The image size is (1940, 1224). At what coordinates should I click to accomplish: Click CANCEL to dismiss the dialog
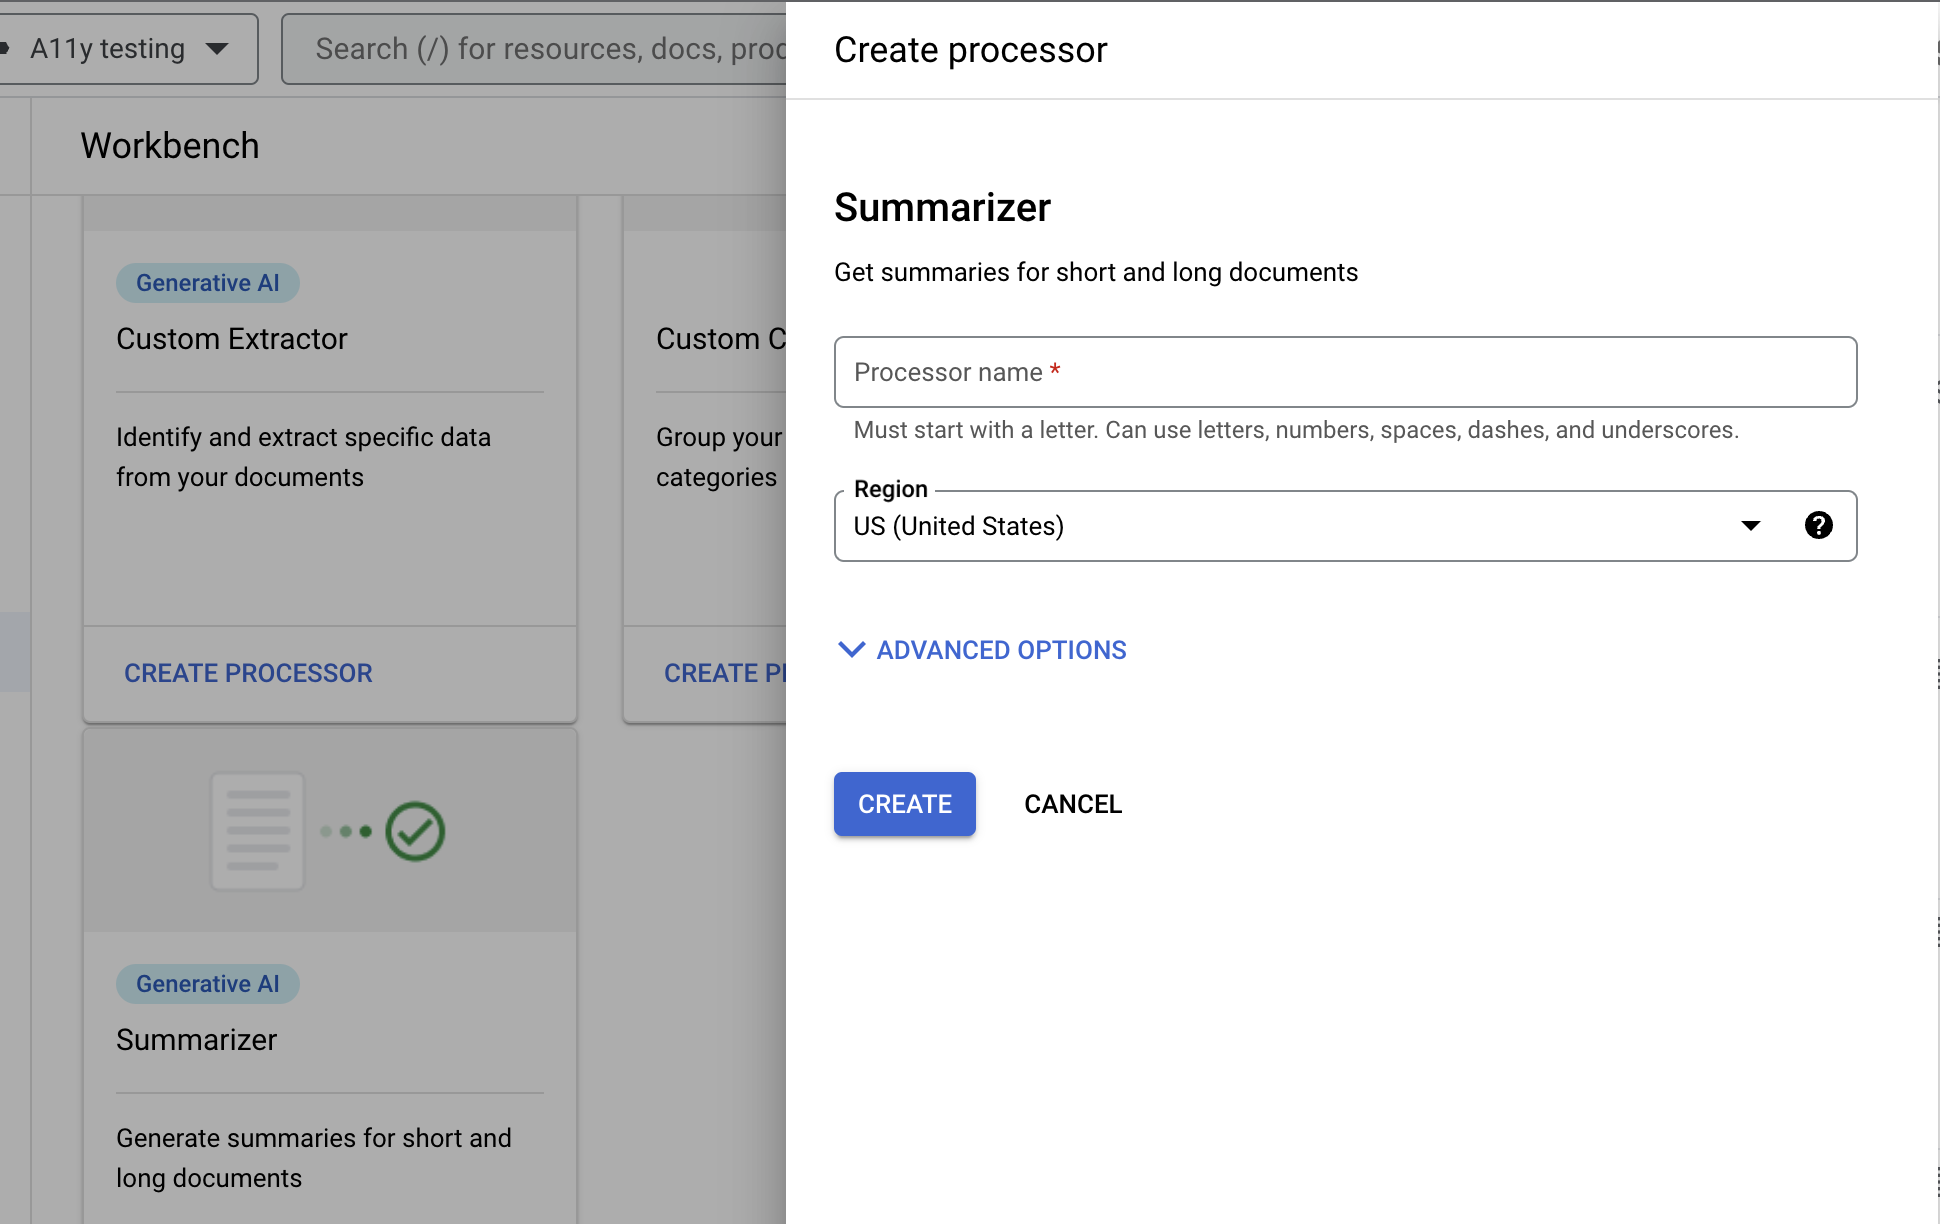point(1072,804)
